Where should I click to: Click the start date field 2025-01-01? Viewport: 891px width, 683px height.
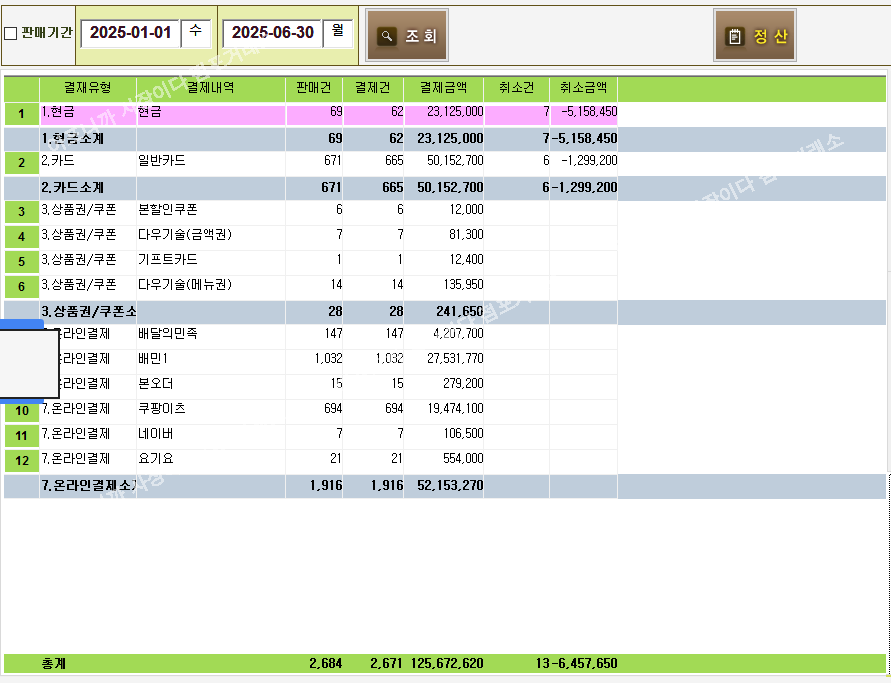tap(131, 33)
